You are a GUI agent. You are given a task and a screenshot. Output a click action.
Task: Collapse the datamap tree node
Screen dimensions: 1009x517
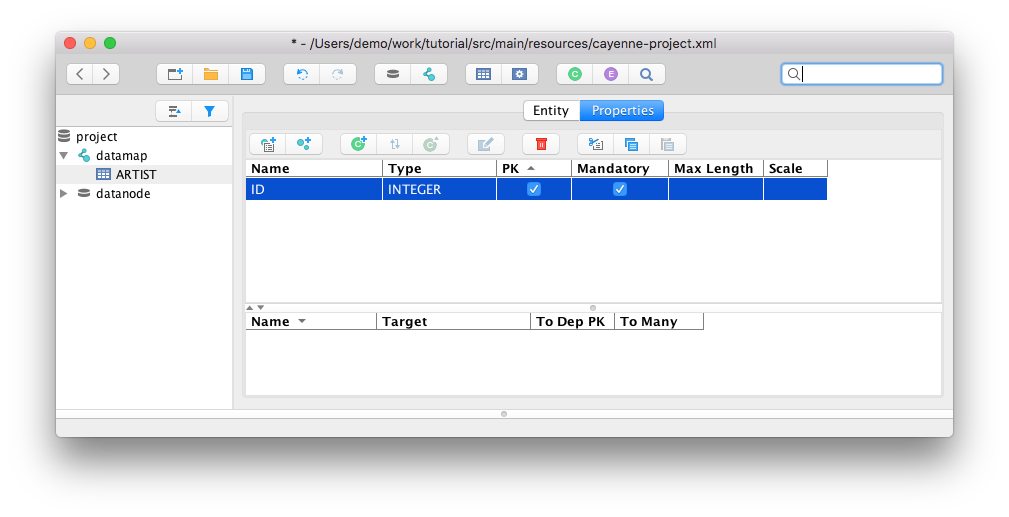(64, 156)
